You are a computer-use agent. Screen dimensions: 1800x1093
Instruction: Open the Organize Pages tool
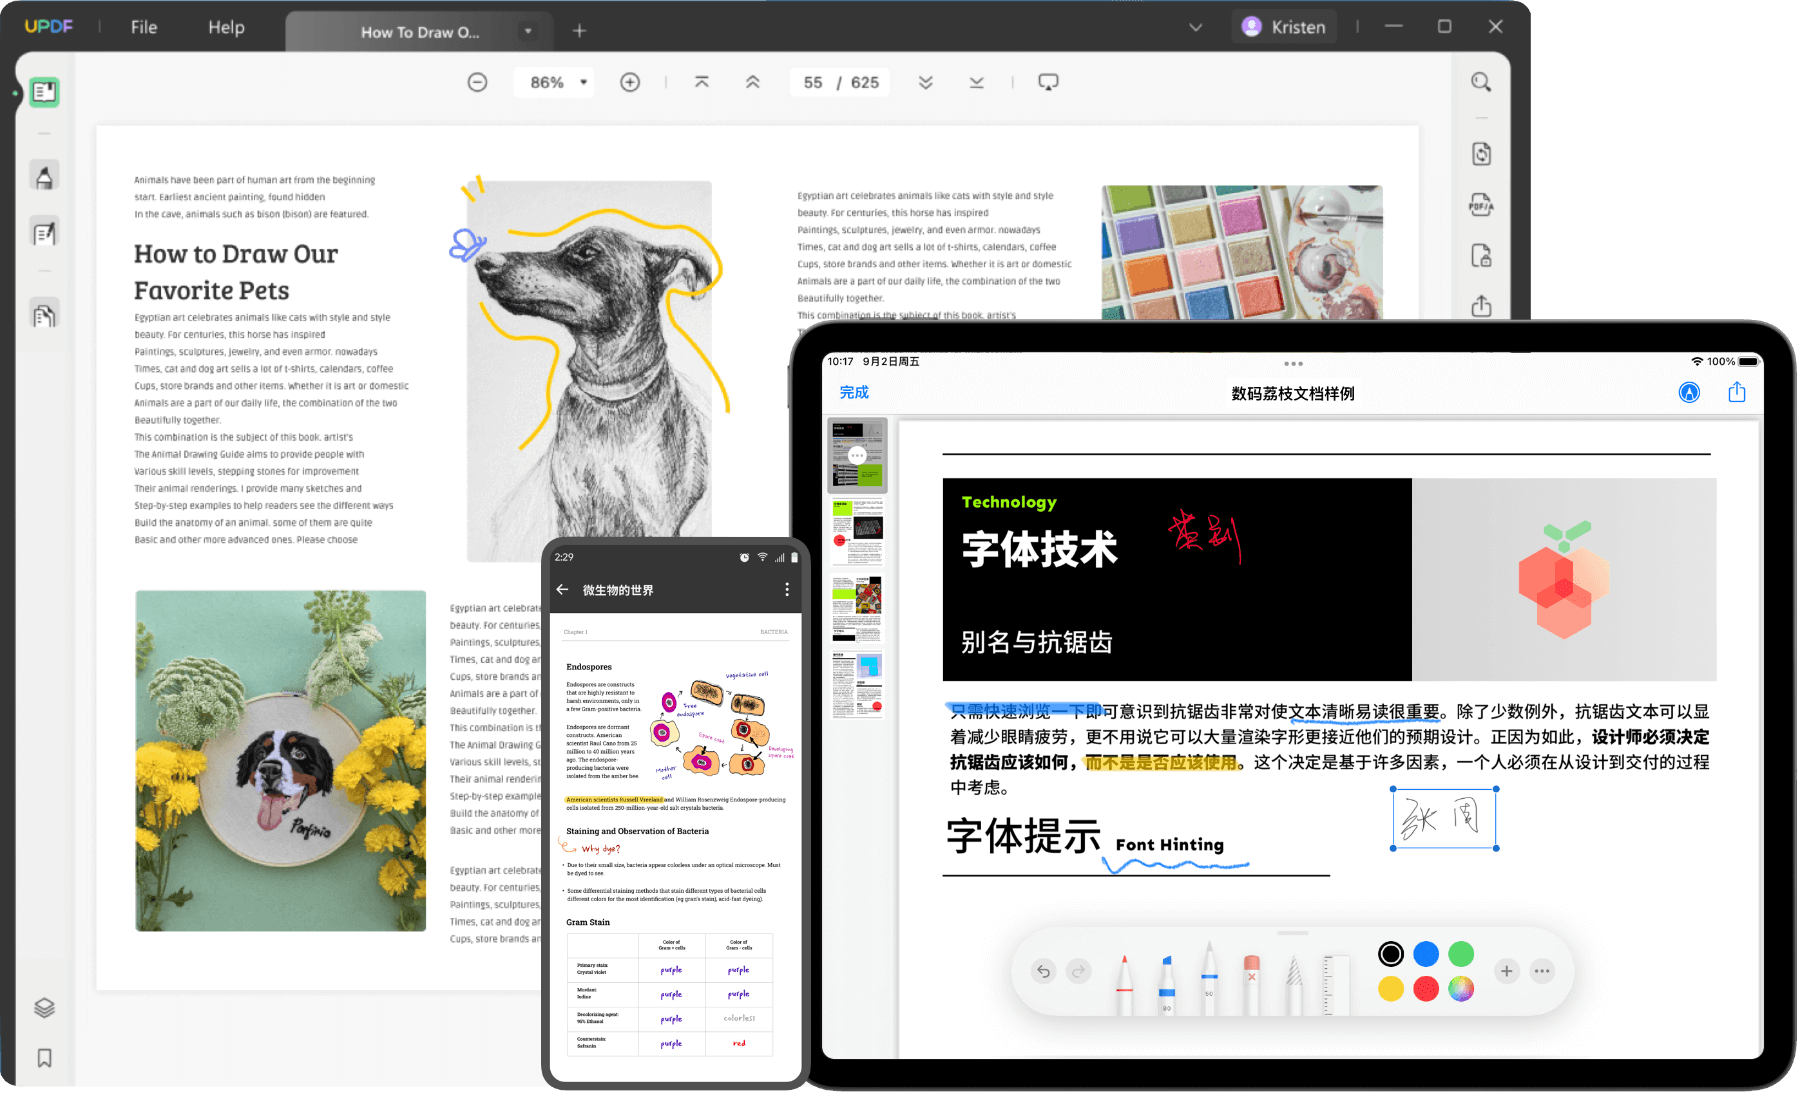tap(43, 313)
